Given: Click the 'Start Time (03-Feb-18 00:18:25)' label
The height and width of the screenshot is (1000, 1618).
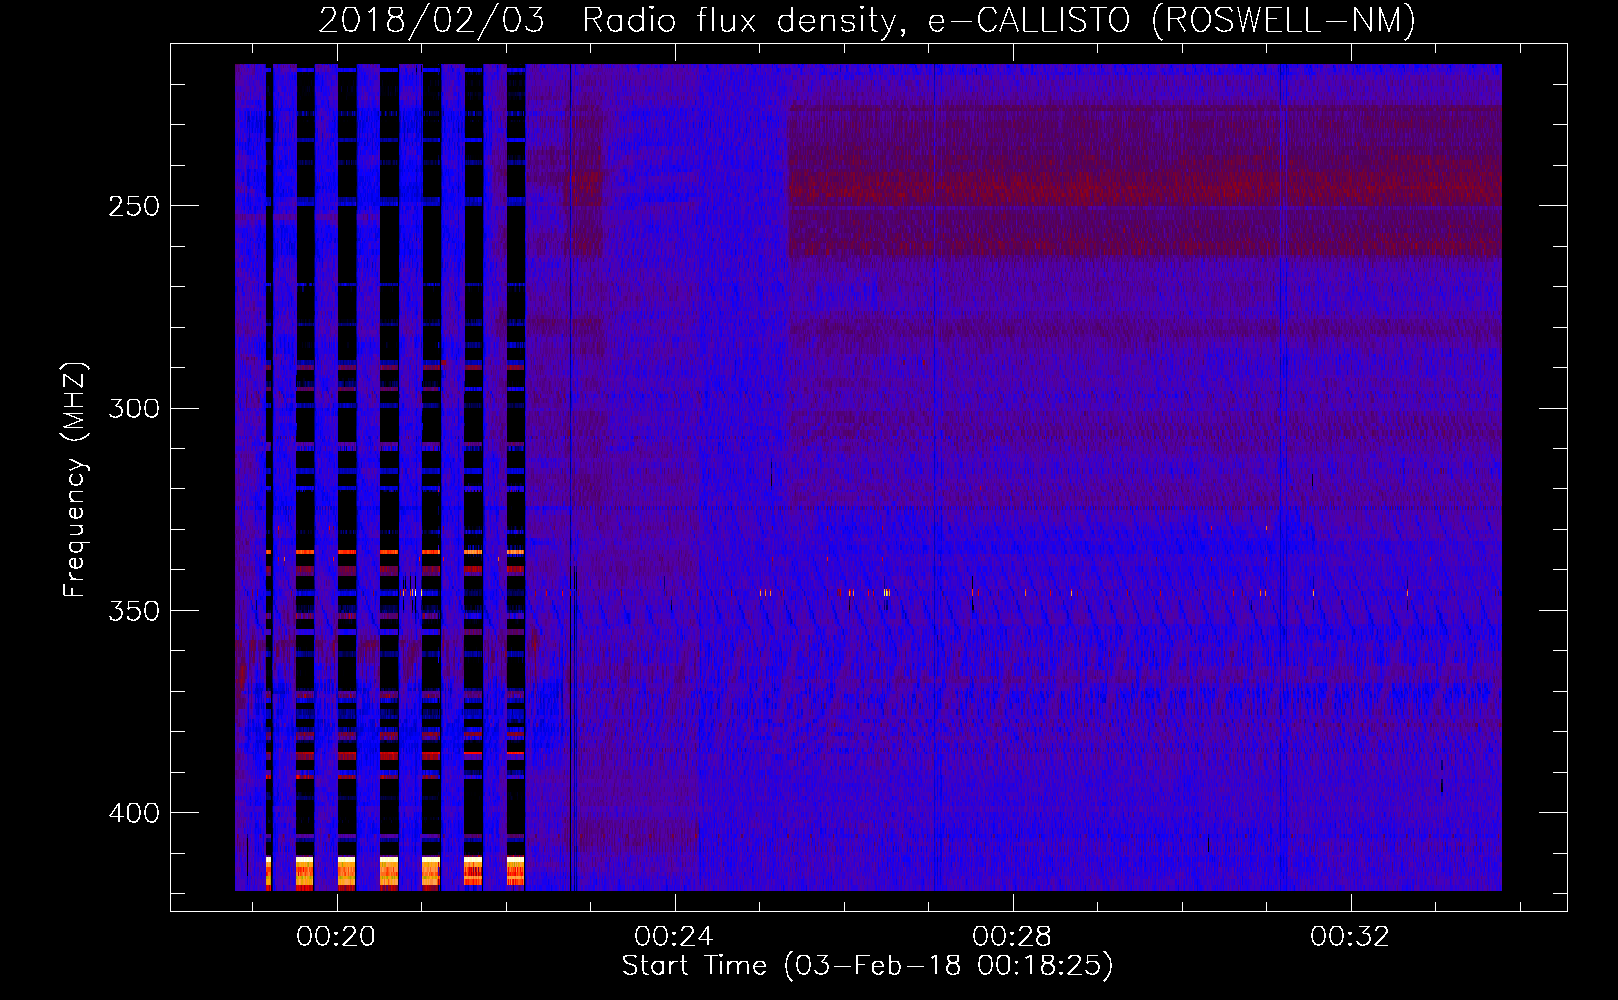Looking at the screenshot, I should 867,966.
